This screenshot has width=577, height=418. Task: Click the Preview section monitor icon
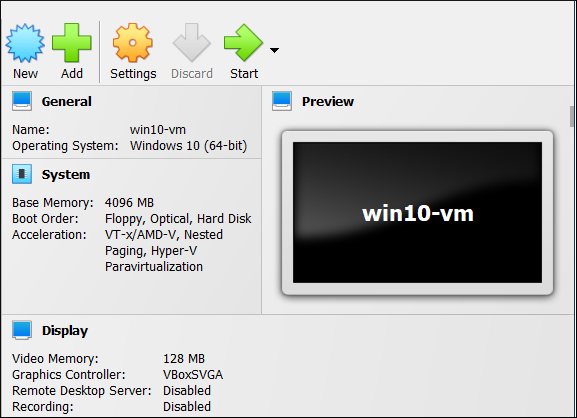(282, 101)
